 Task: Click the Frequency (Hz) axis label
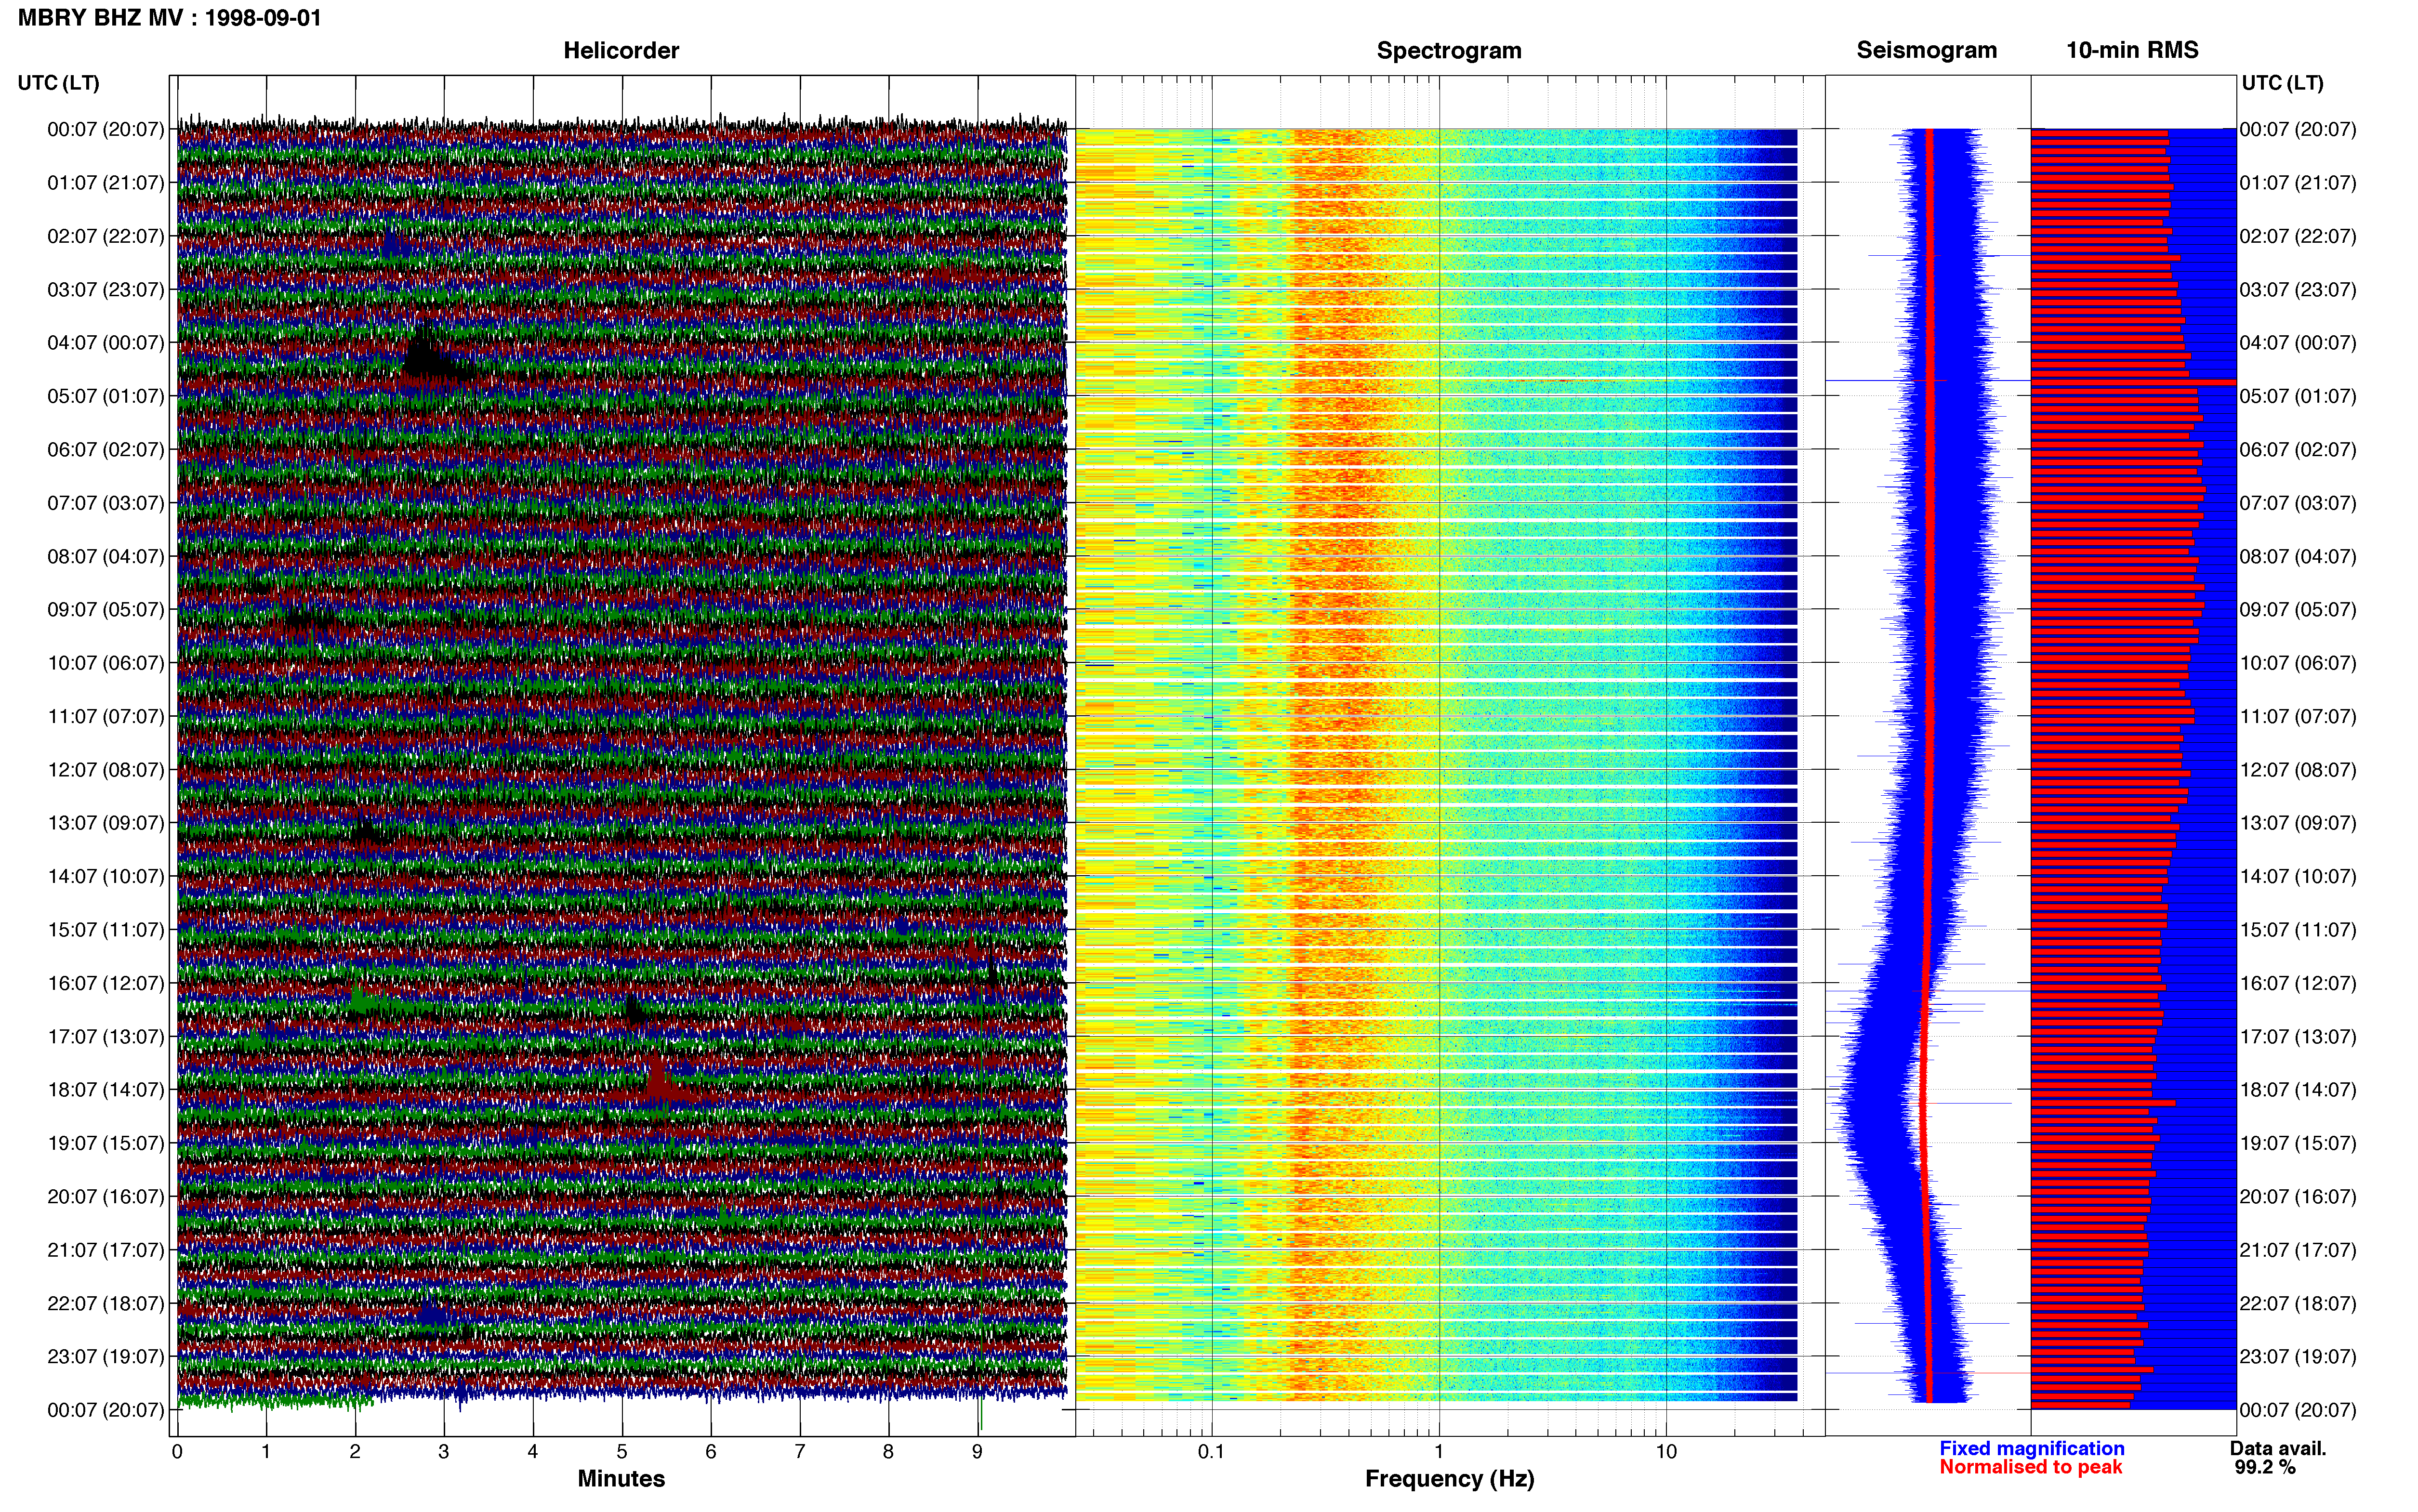click(1449, 1478)
